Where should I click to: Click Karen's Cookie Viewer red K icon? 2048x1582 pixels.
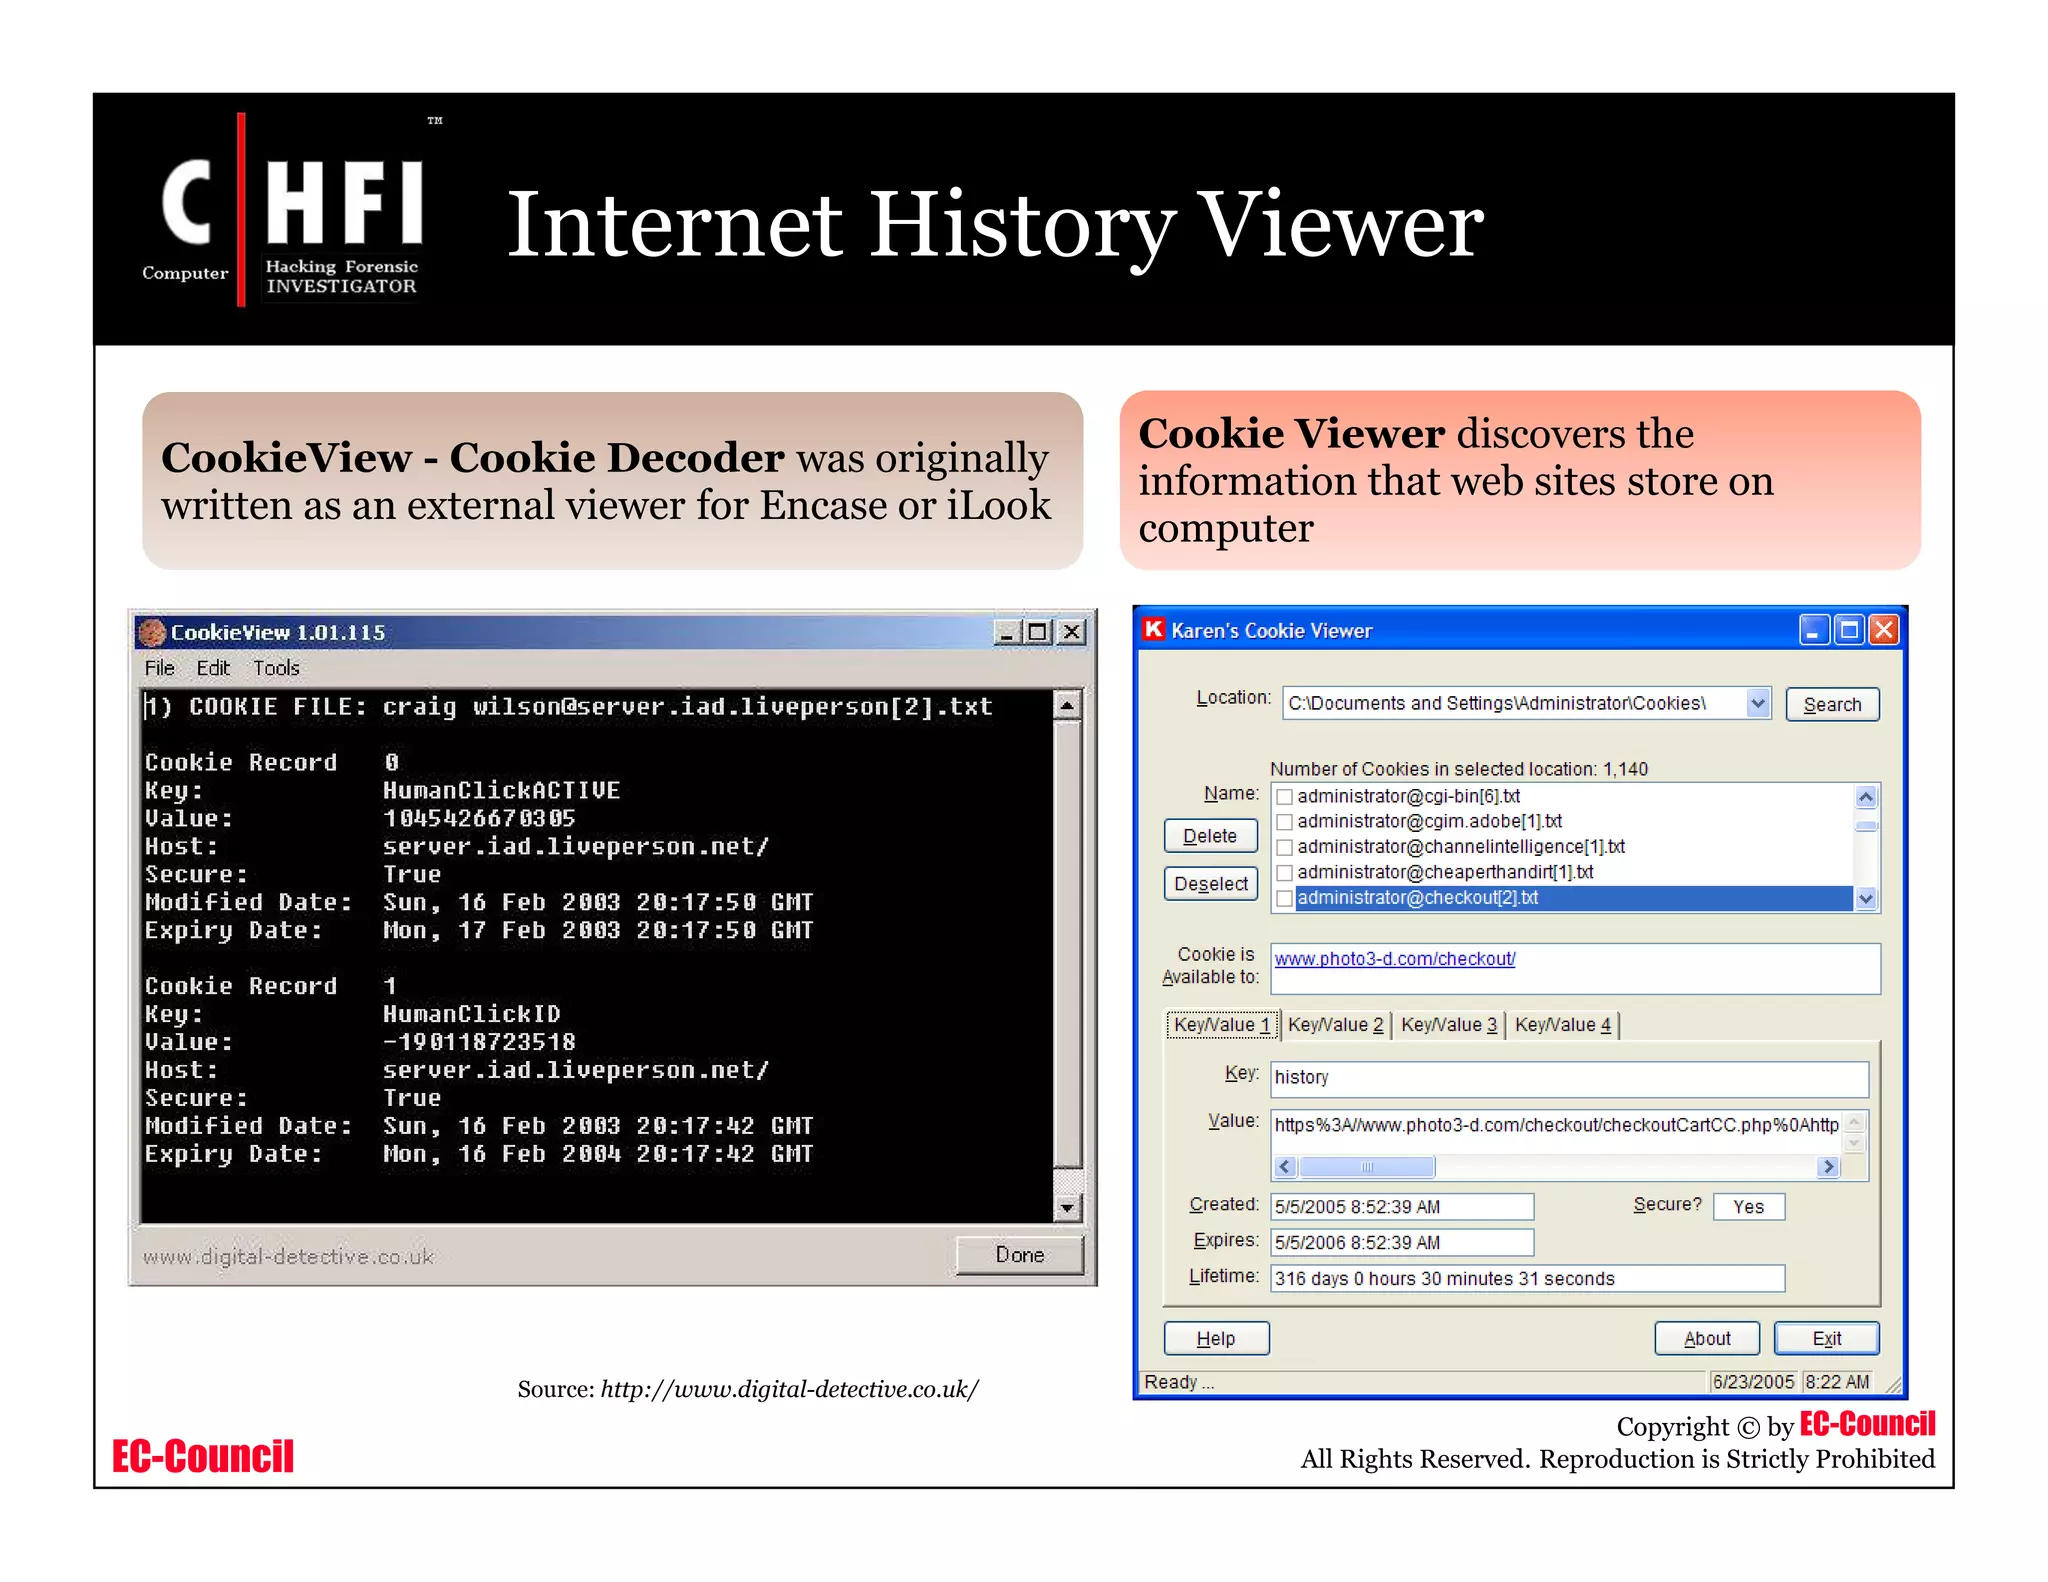point(1154,629)
